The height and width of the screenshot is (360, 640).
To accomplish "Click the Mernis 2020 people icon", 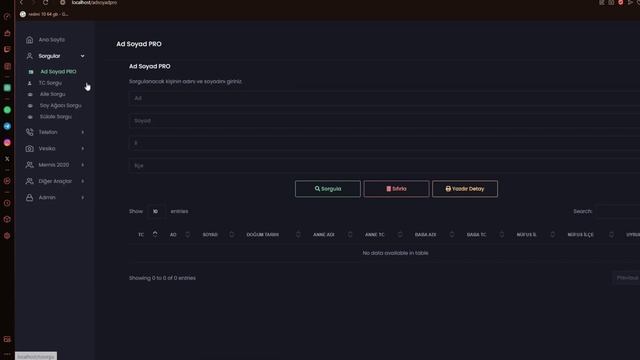I will coord(29,165).
